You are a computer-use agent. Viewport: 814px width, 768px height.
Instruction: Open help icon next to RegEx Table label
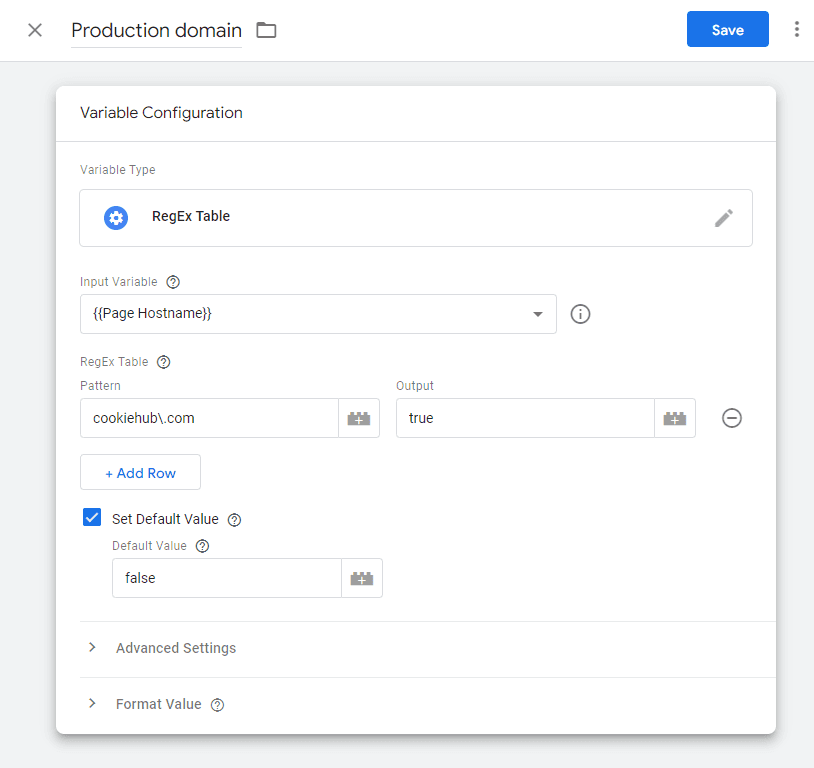164,362
